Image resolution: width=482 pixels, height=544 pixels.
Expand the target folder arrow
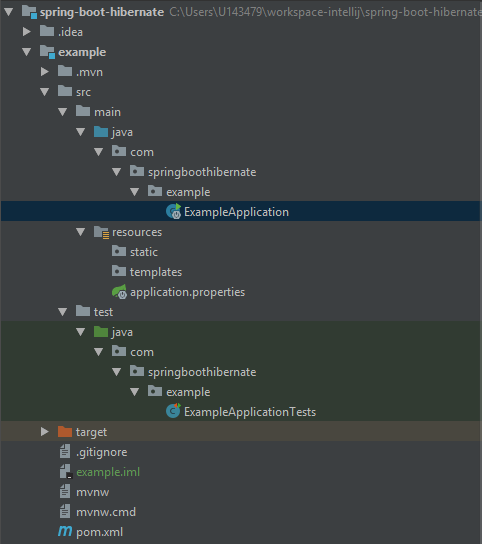45,432
